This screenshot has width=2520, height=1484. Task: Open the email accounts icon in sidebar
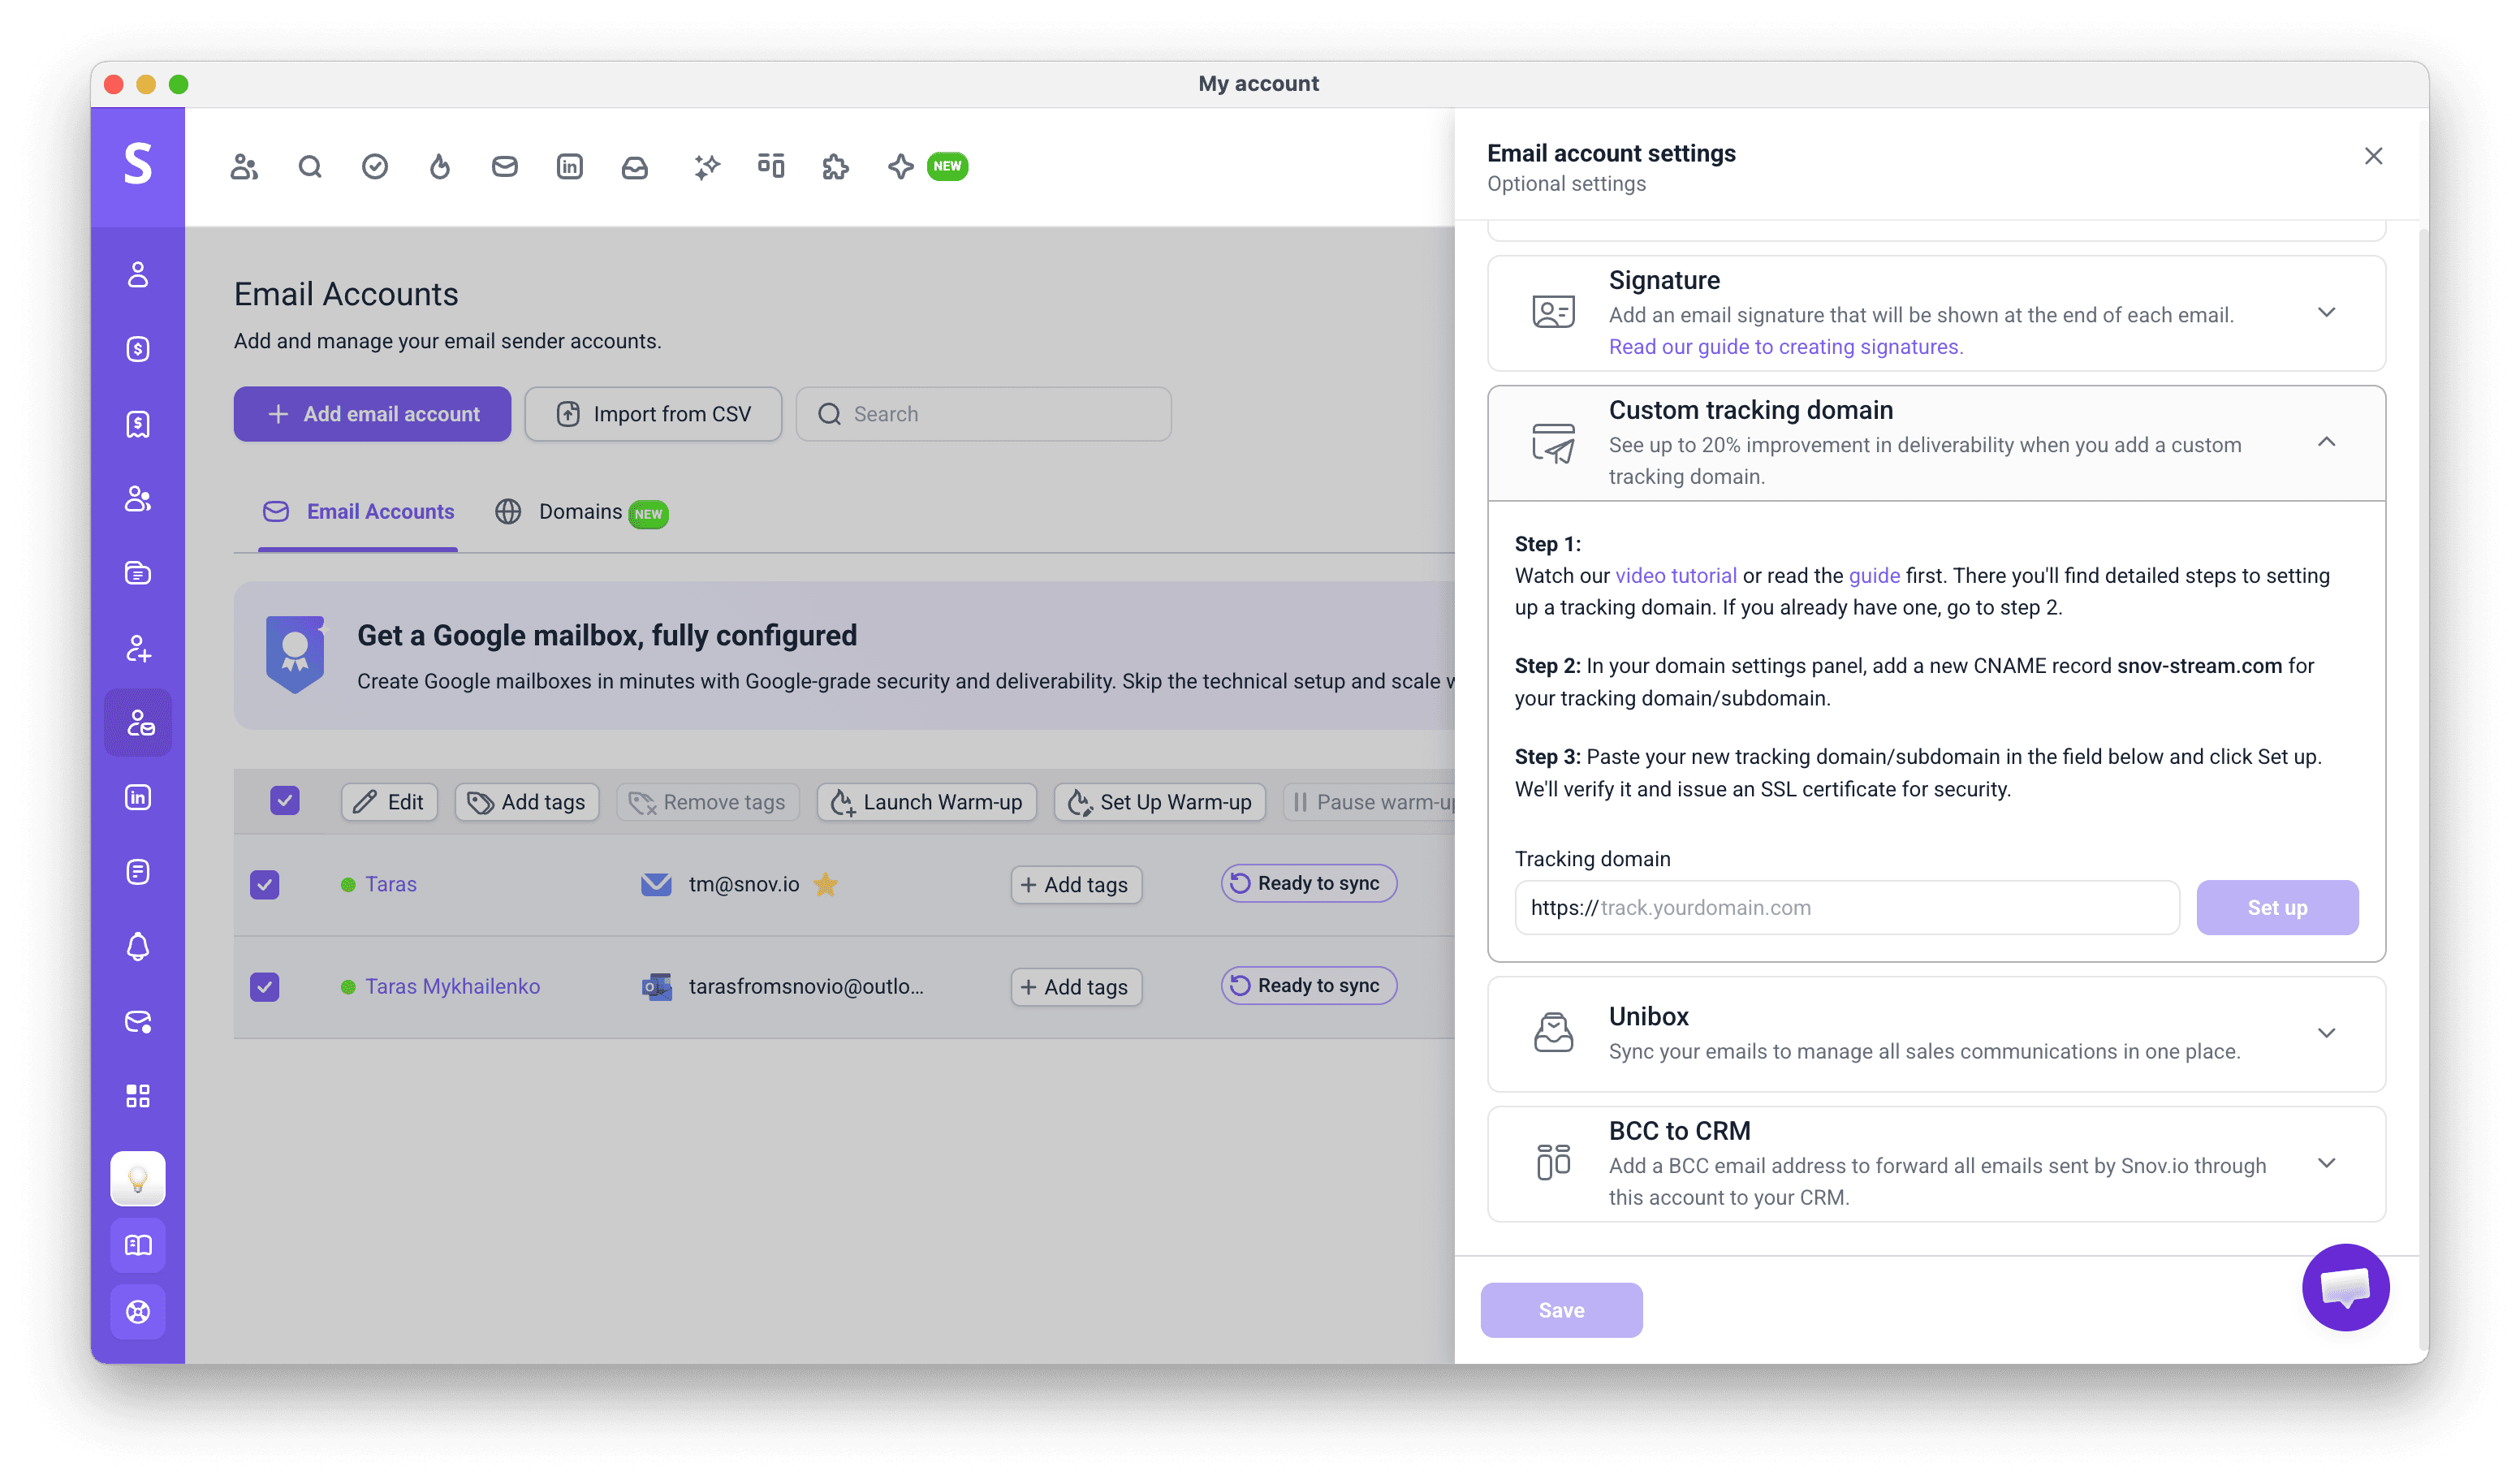[x=138, y=722]
